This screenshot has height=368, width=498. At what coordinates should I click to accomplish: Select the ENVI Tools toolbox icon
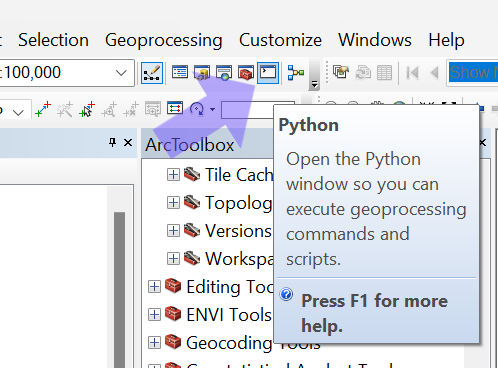click(x=173, y=314)
